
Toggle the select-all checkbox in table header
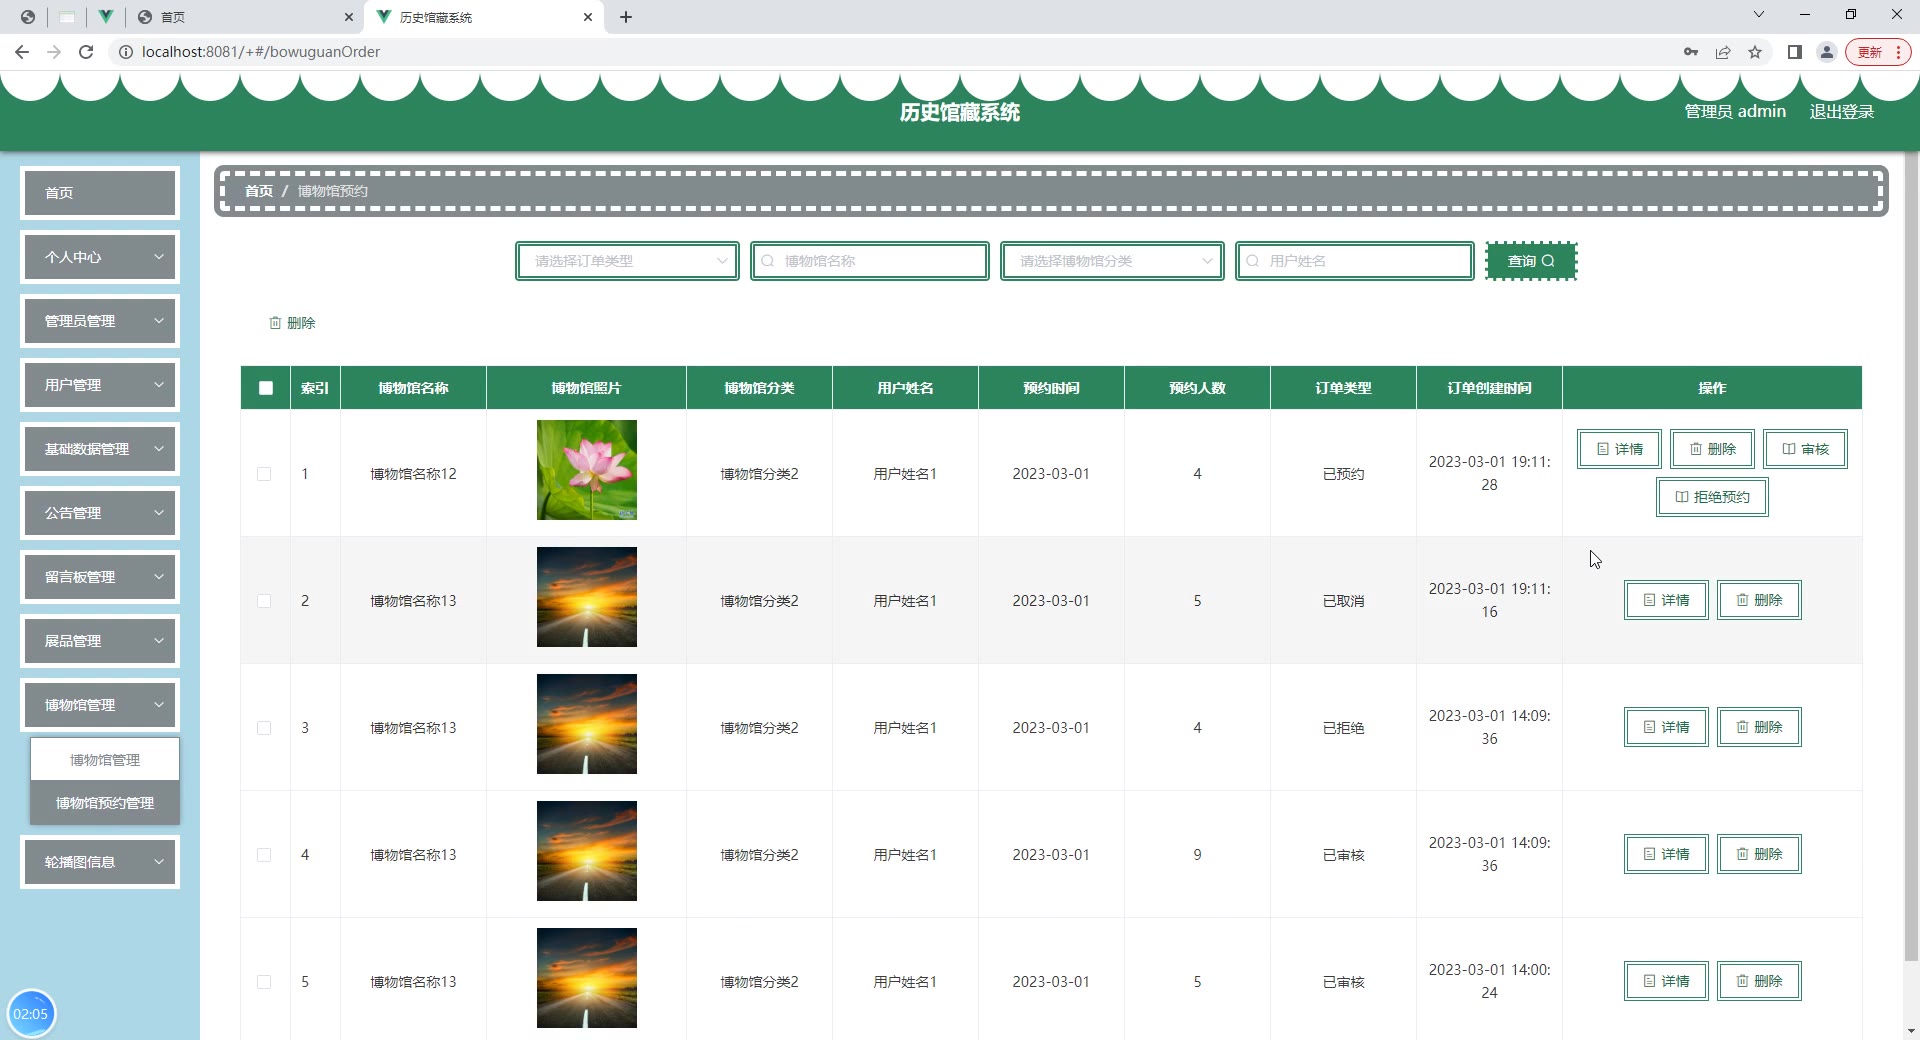266,388
